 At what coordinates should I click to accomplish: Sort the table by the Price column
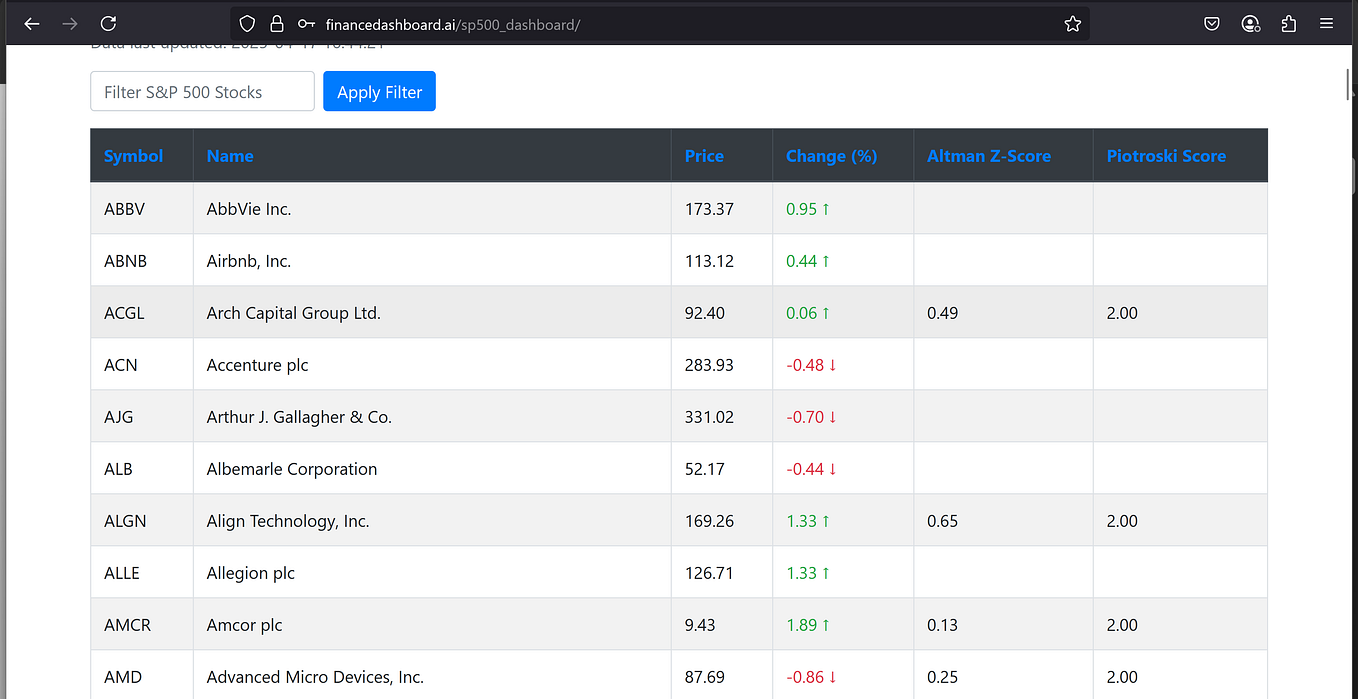pos(704,156)
